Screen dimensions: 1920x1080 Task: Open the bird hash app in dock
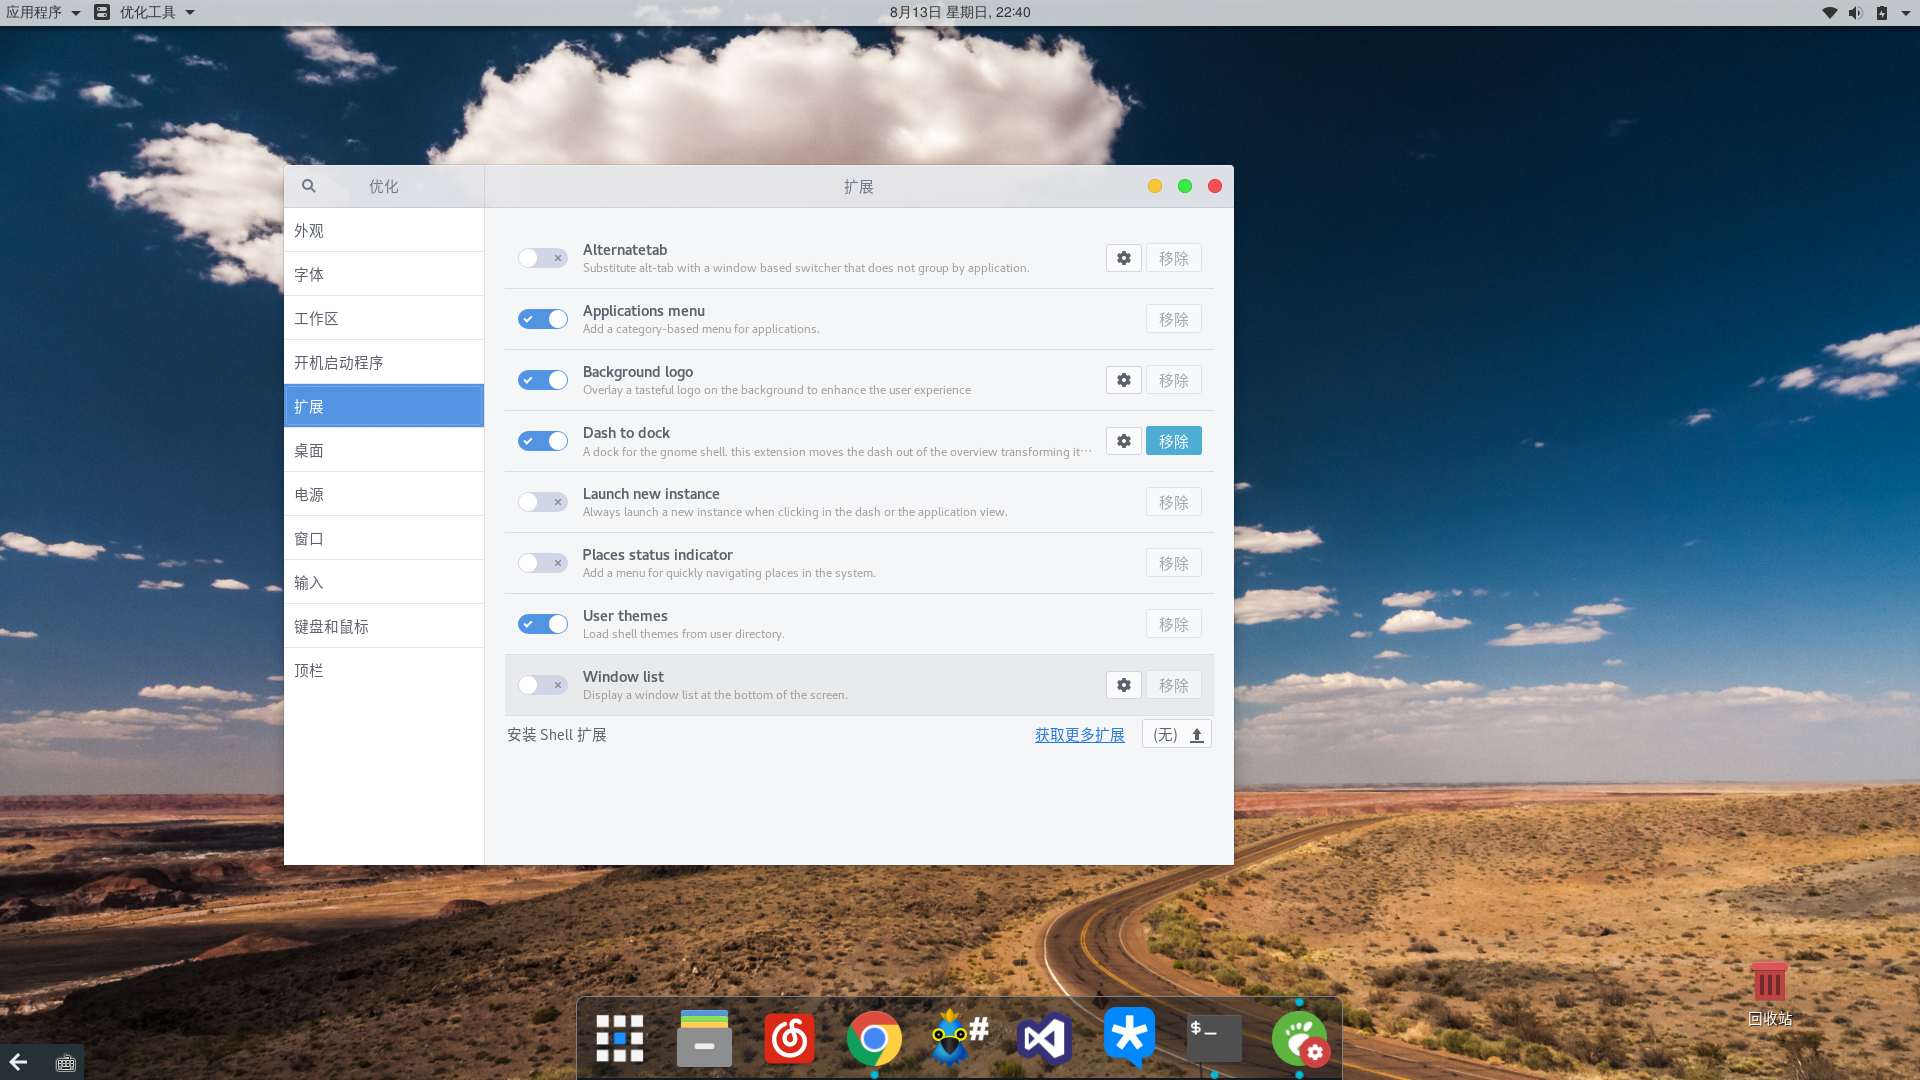pyautogui.click(x=959, y=1038)
